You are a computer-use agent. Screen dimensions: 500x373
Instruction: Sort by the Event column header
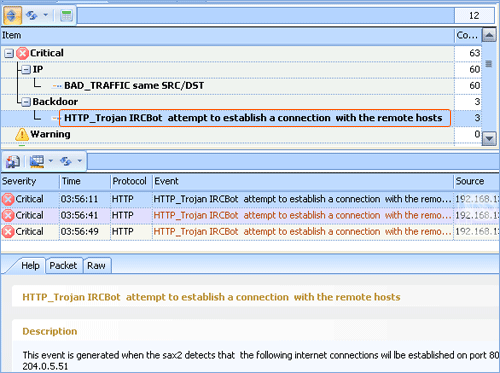pyautogui.click(x=303, y=181)
